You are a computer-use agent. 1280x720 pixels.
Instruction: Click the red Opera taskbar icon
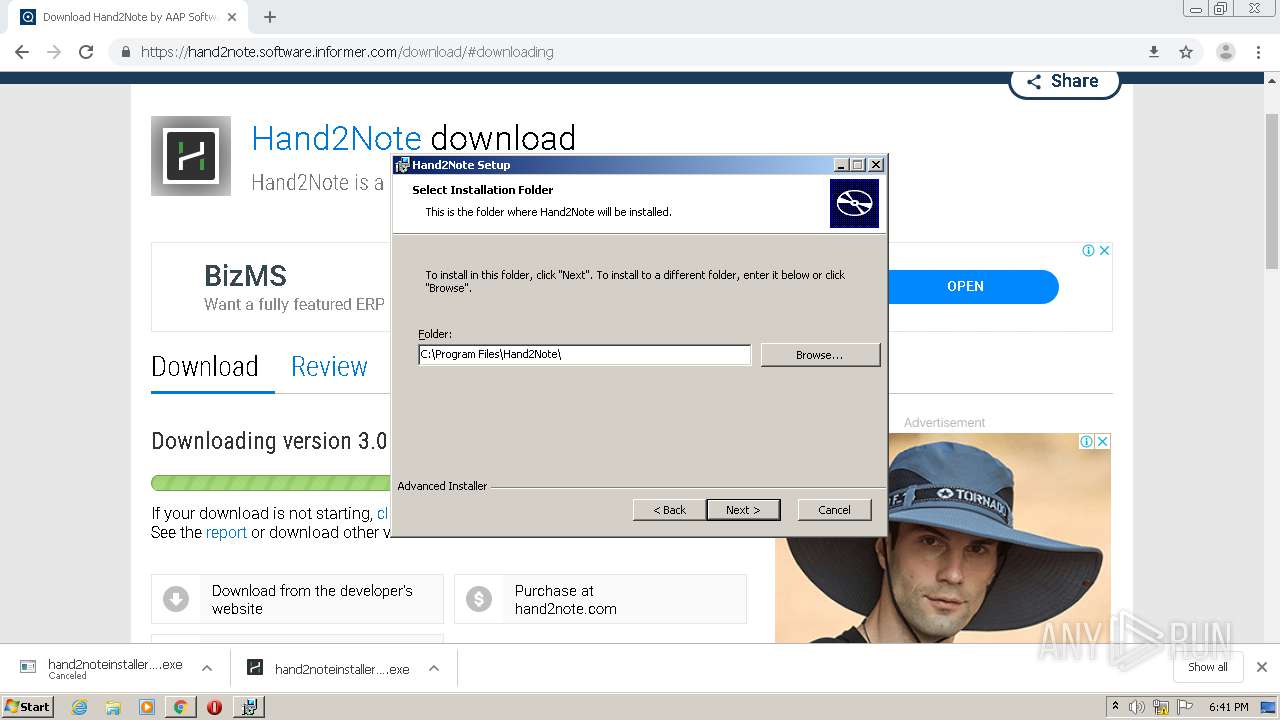[x=214, y=707]
